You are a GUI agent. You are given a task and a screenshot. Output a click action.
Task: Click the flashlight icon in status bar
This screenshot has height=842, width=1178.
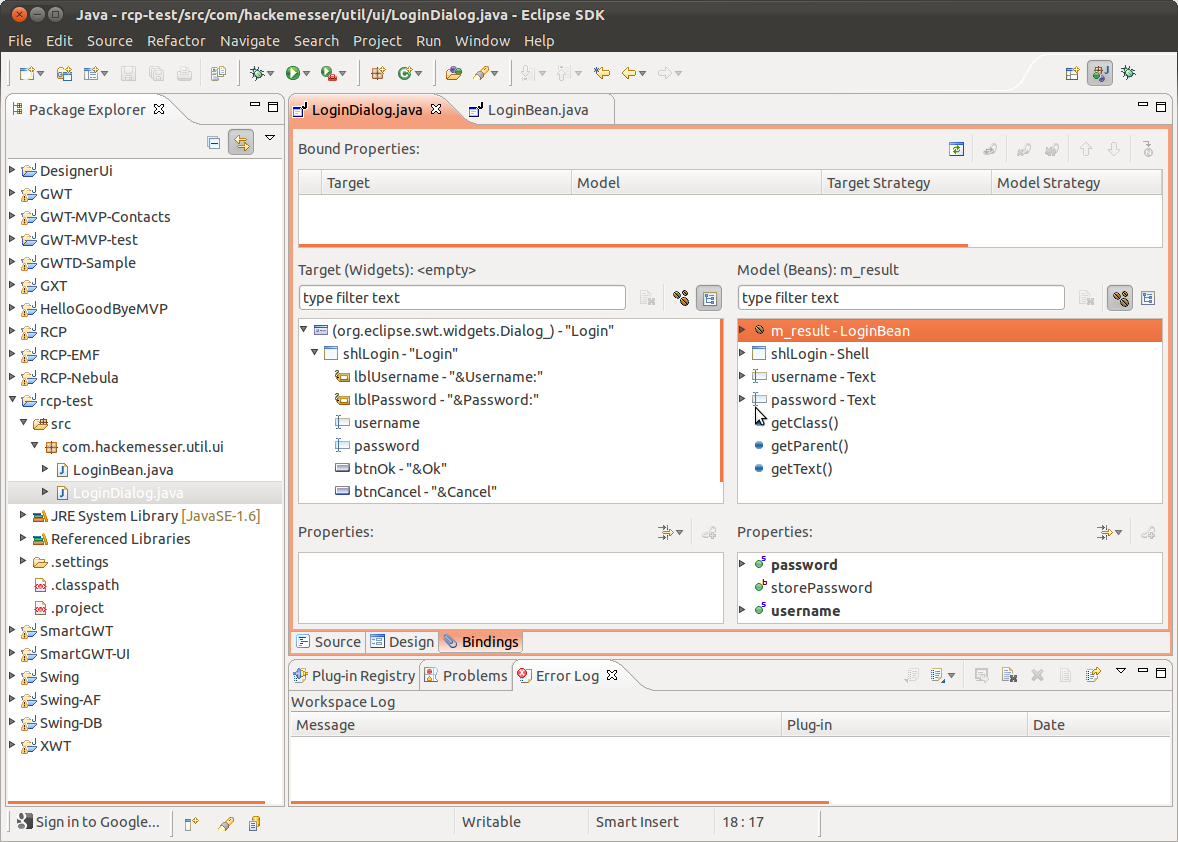(225, 824)
